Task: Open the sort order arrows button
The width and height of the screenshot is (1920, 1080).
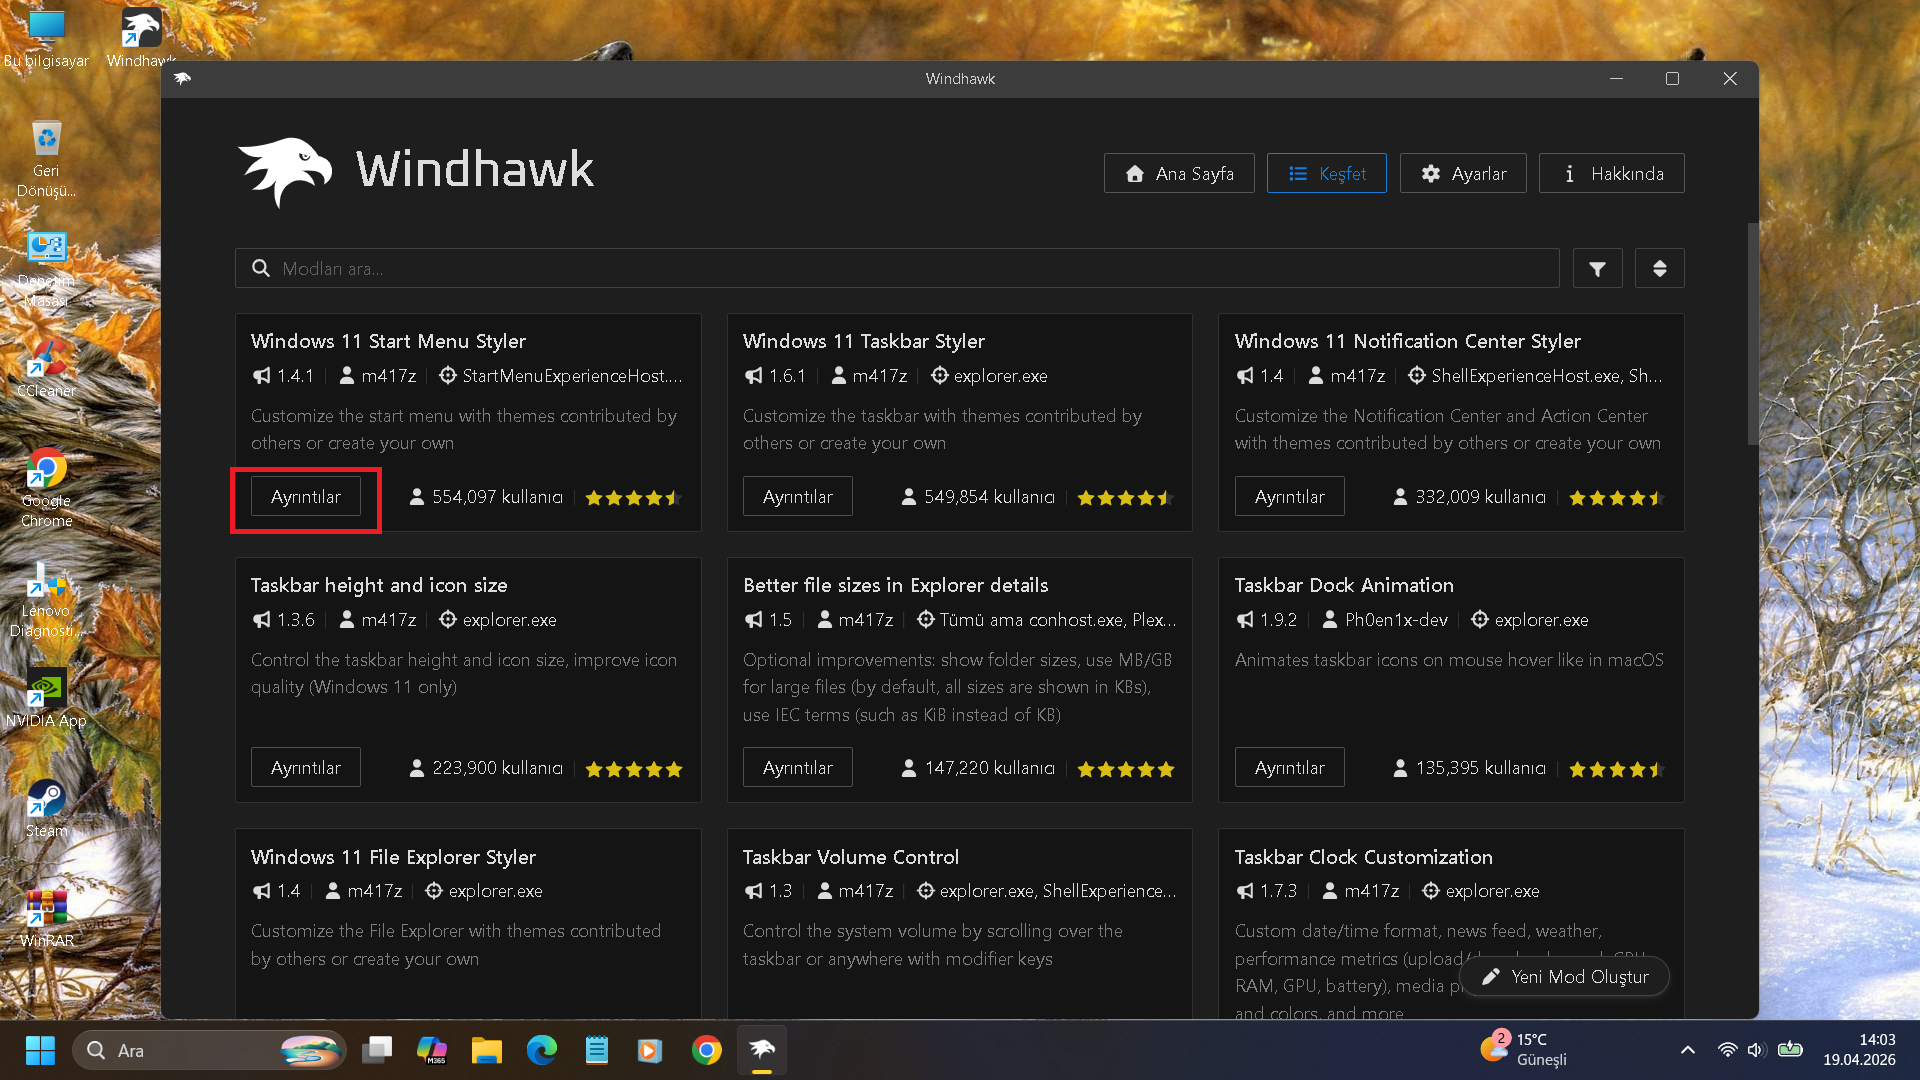Action: click(1659, 268)
